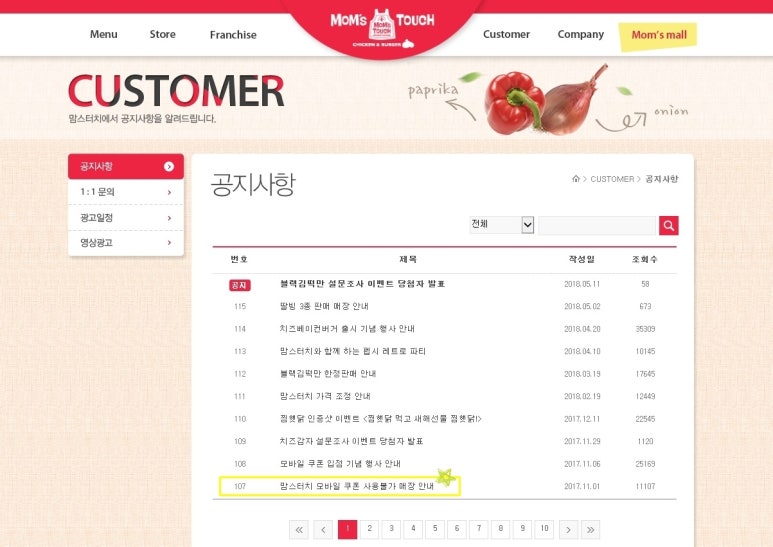Open notice 113 about 펩시 레트로 파티
This screenshot has width=773, height=547.
coord(352,351)
